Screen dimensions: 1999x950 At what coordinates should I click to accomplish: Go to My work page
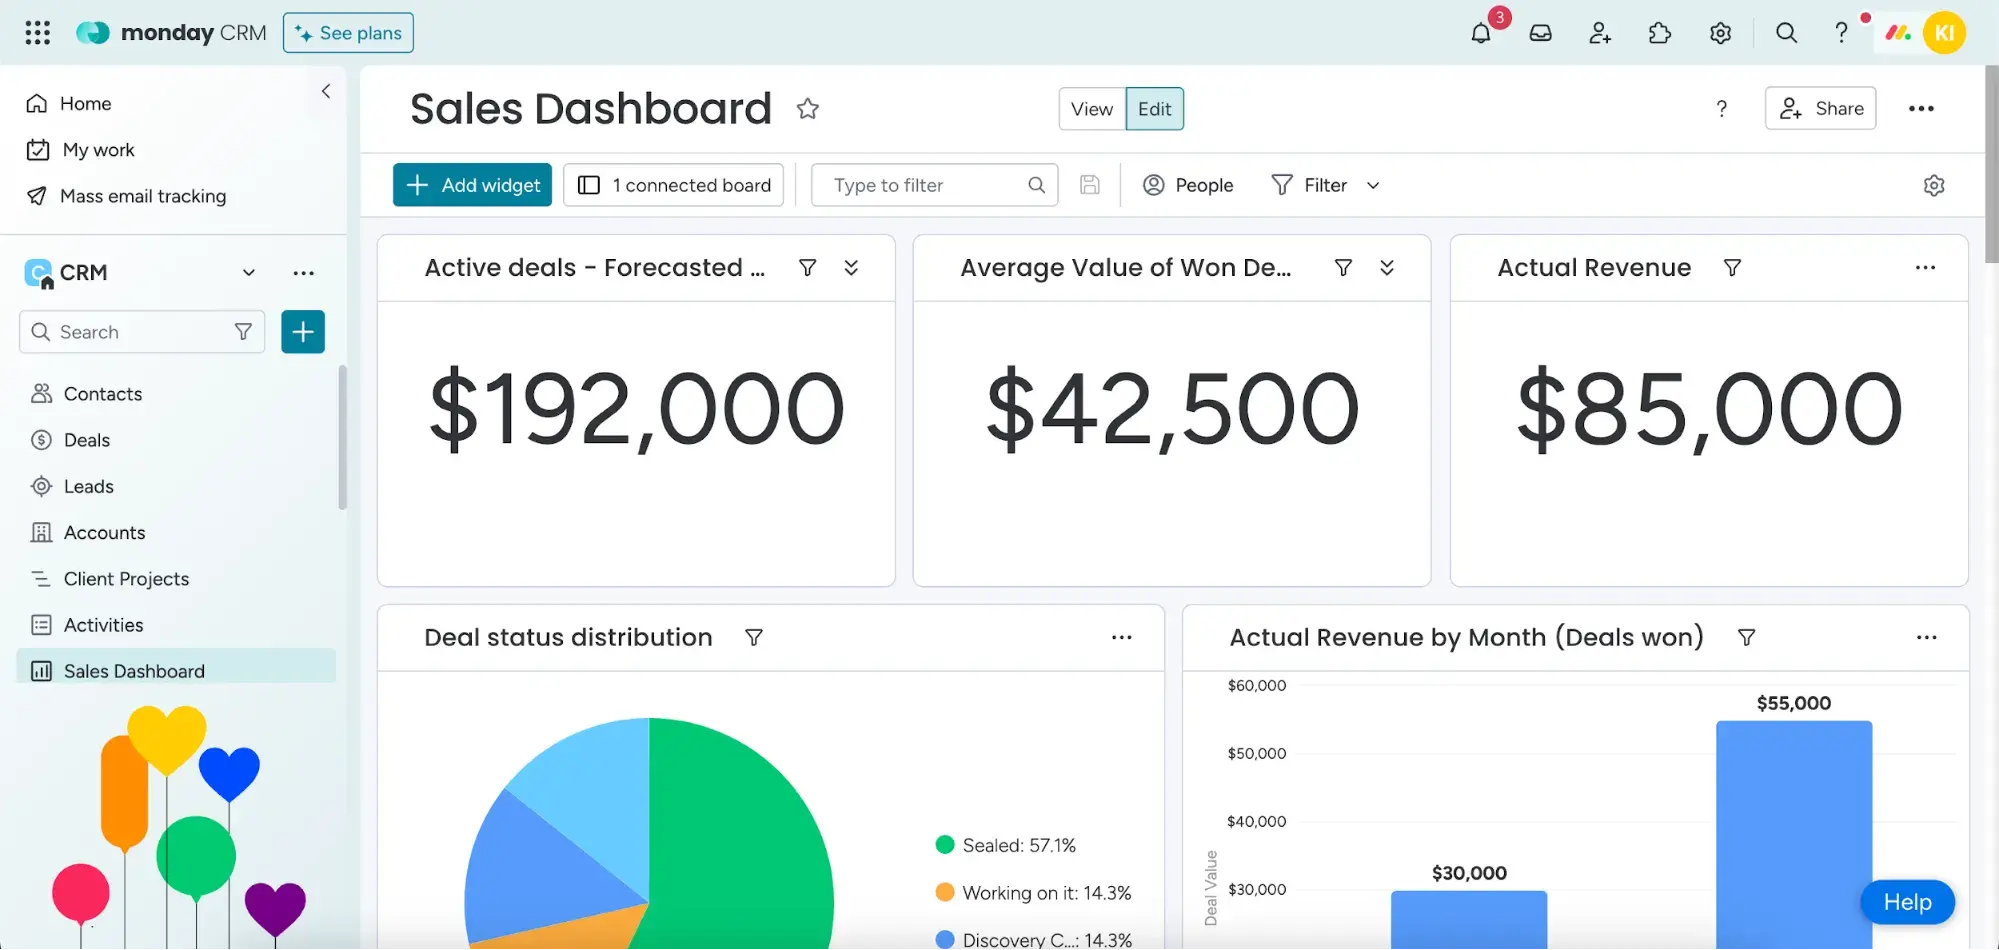(x=98, y=150)
